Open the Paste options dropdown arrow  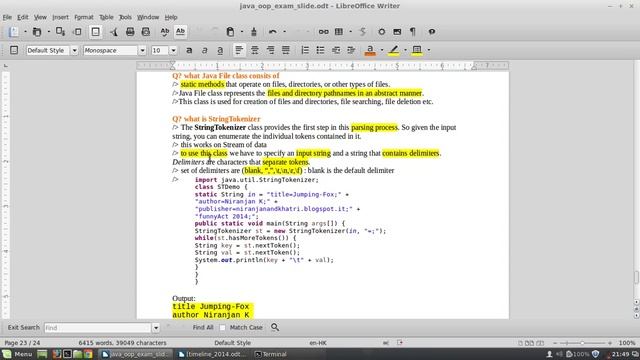[x=242, y=32]
